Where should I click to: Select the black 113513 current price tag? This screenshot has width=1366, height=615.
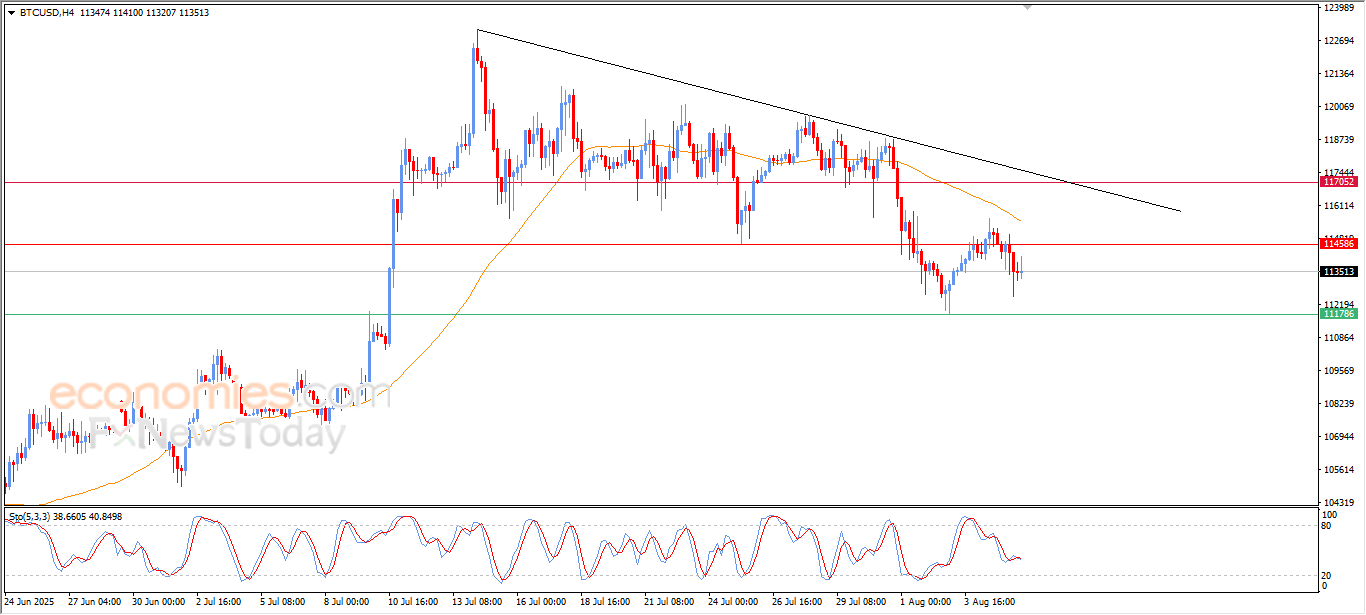click(1338, 271)
